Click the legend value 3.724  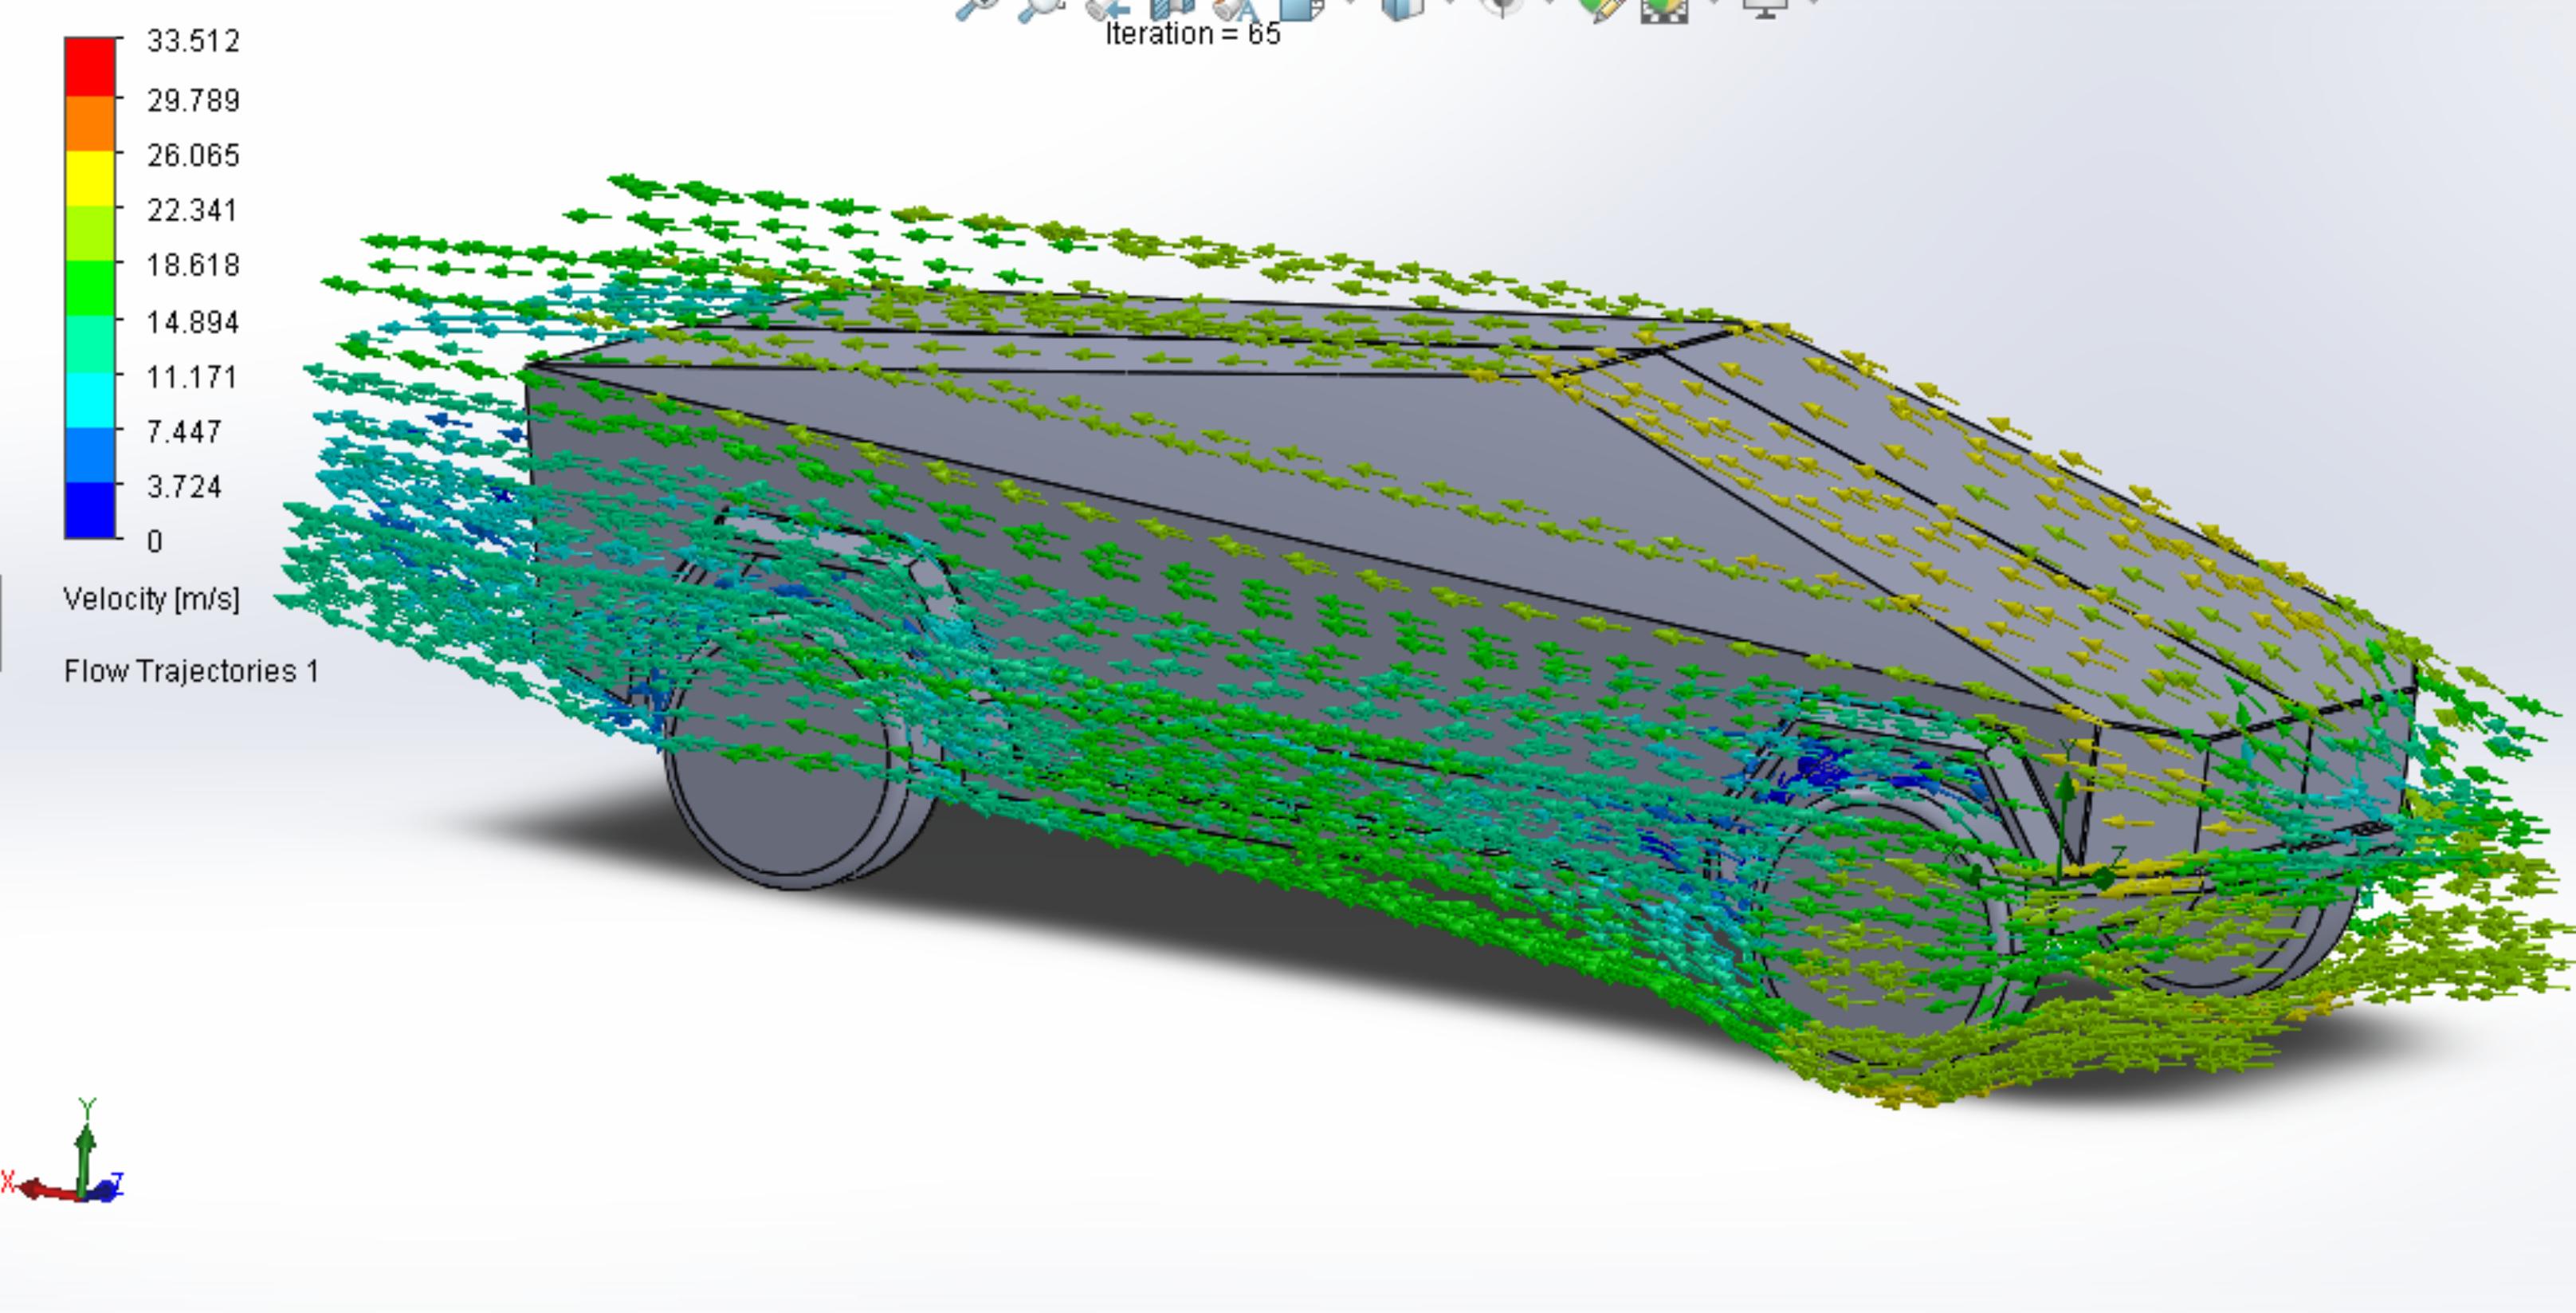(184, 487)
